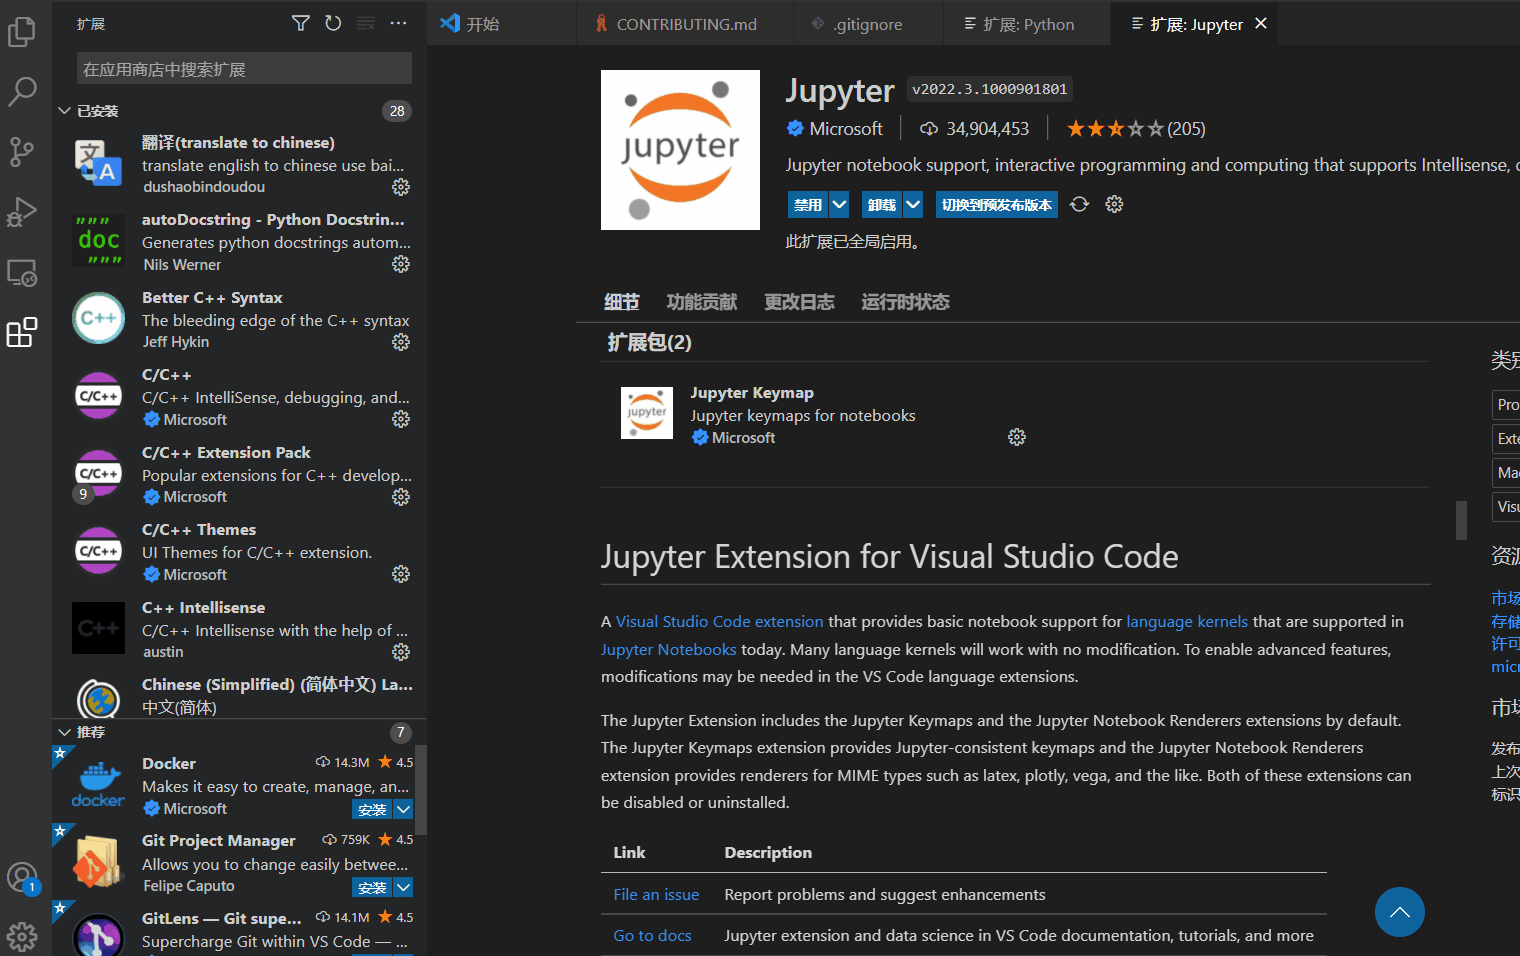Open the Run and Debug view
The height and width of the screenshot is (956, 1520).
point(22,212)
